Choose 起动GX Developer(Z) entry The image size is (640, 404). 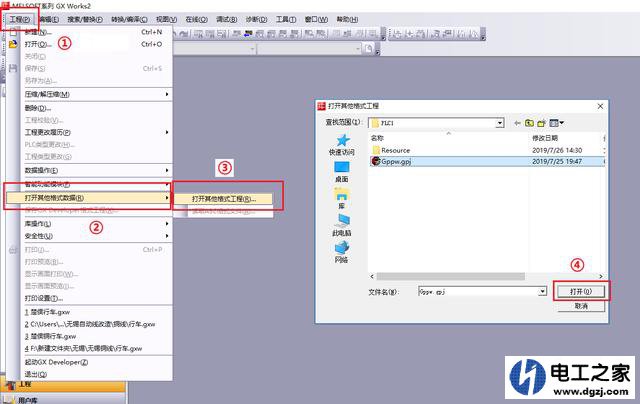click(96, 362)
